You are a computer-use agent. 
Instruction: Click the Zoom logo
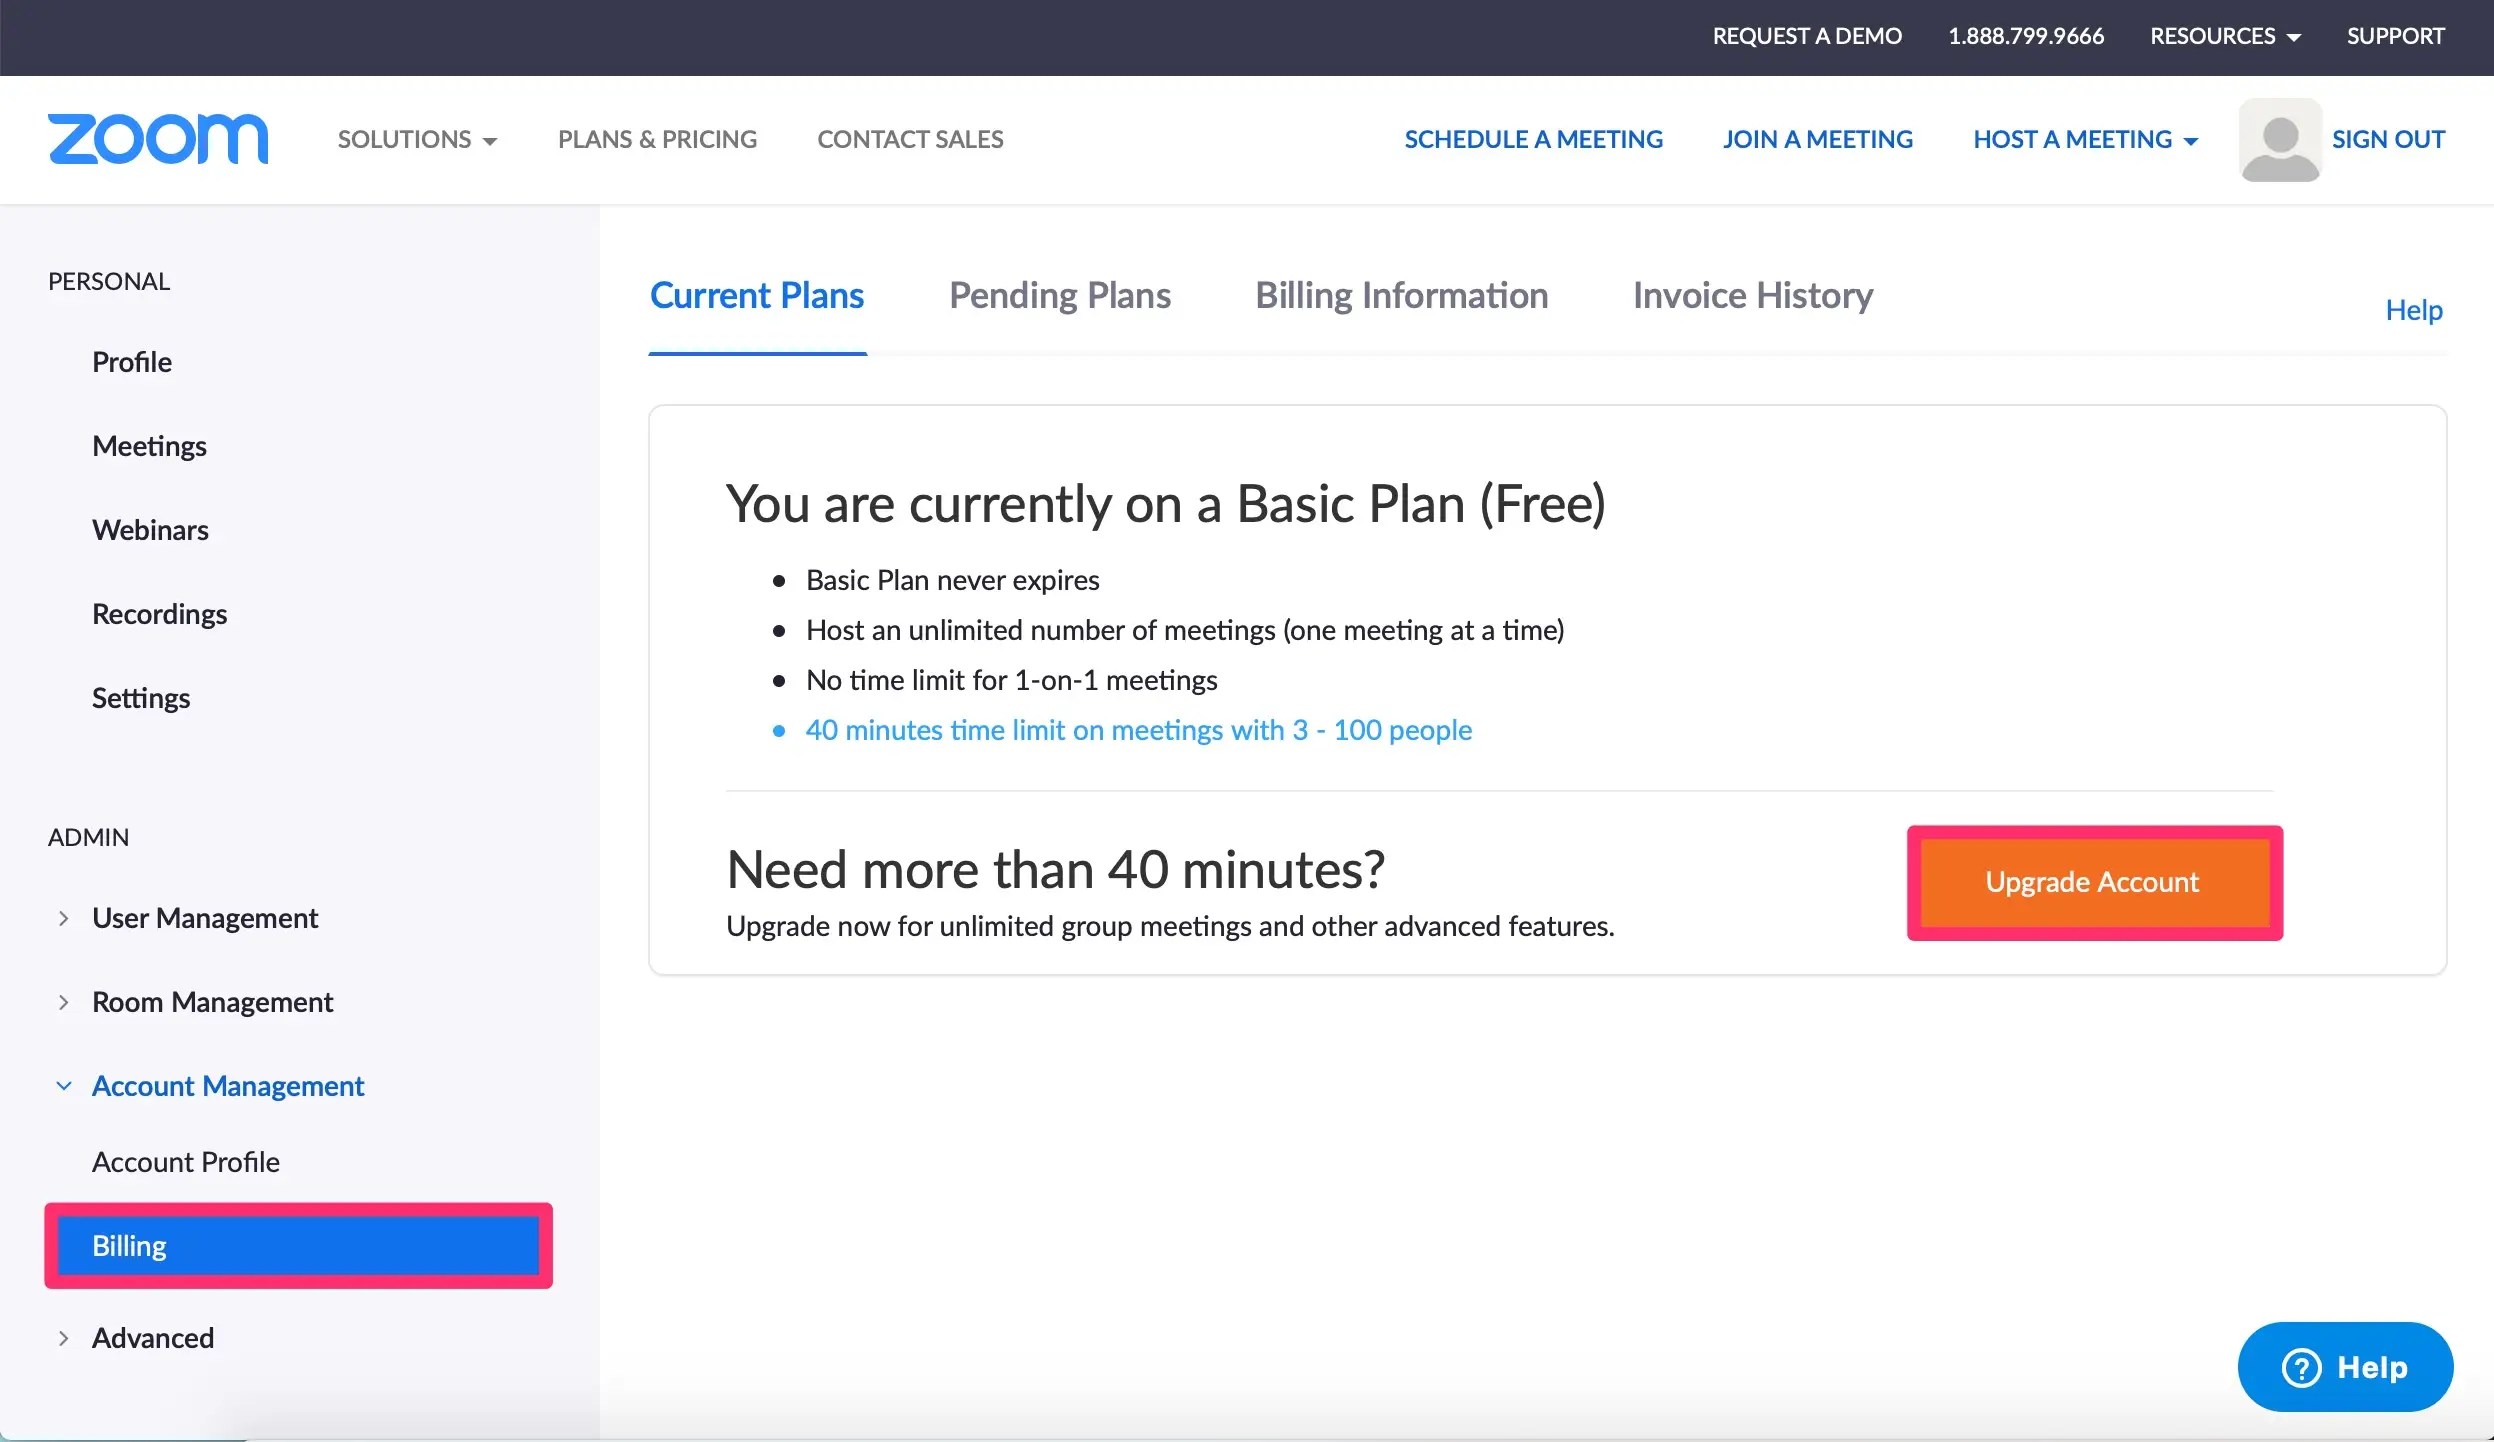[x=158, y=139]
